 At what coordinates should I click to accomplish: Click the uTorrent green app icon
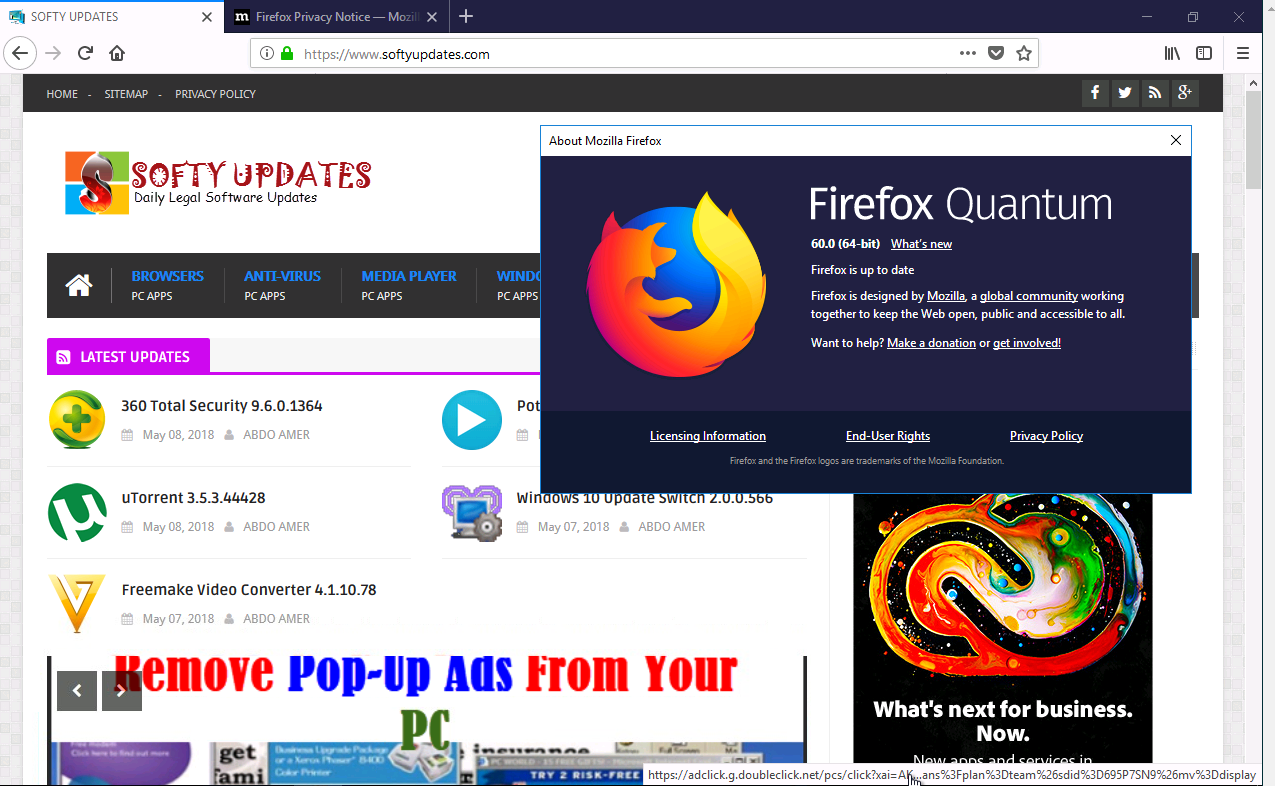77,512
